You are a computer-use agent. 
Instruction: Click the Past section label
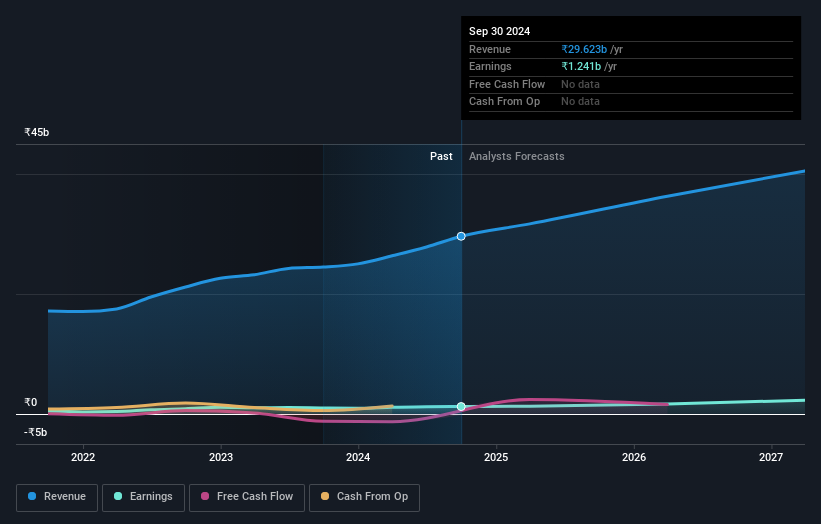point(441,157)
